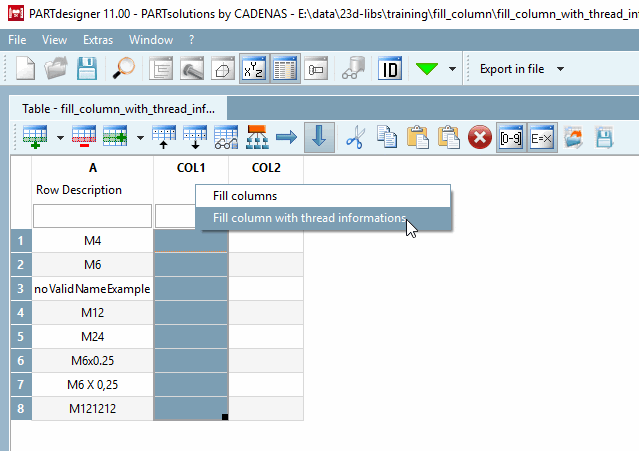Click the scissors cut icon

(356, 137)
